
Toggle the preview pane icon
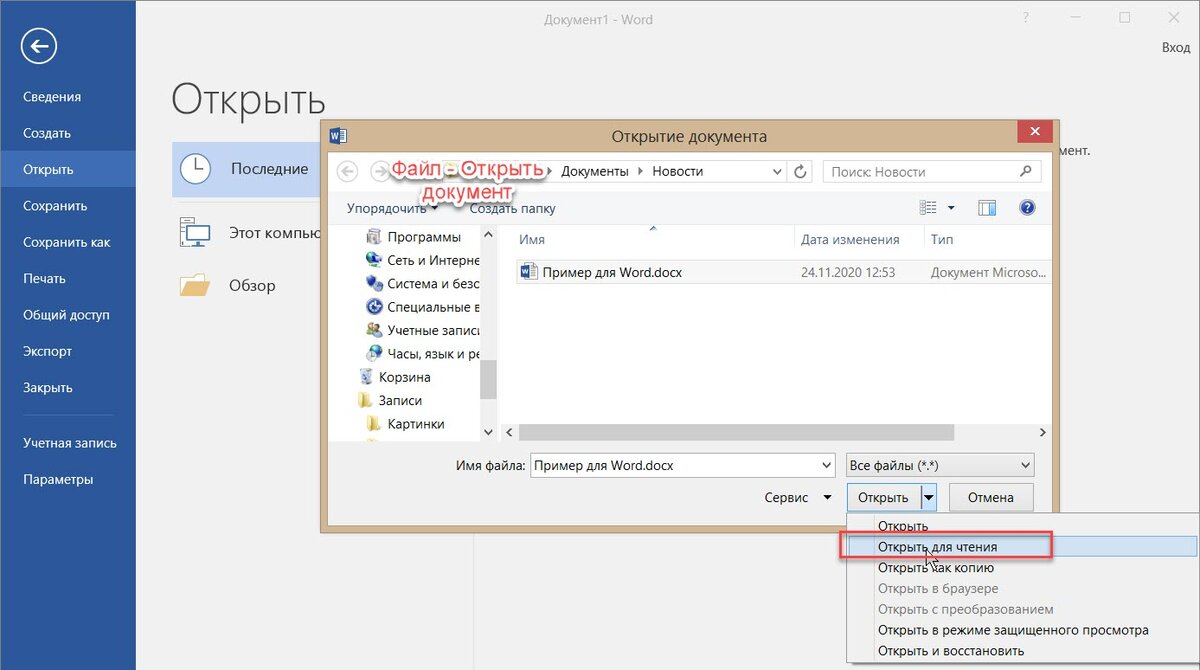click(x=987, y=208)
